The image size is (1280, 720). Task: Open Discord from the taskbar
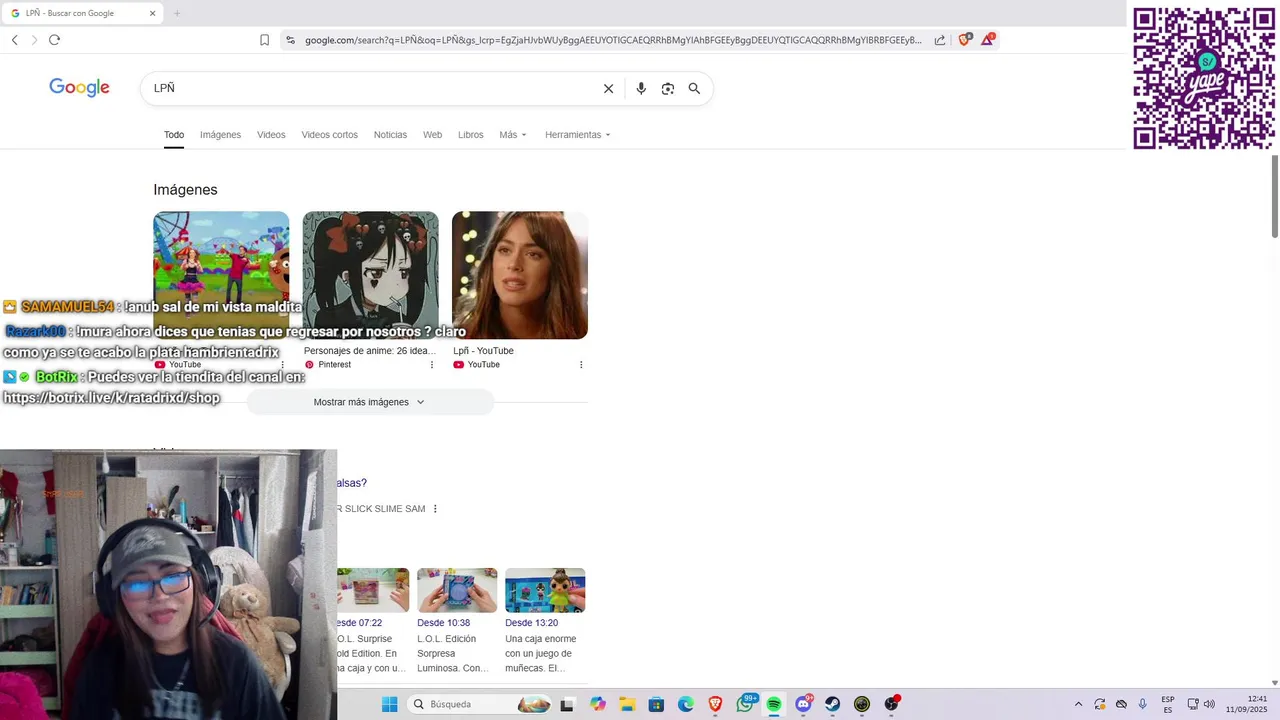click(803, 704)
